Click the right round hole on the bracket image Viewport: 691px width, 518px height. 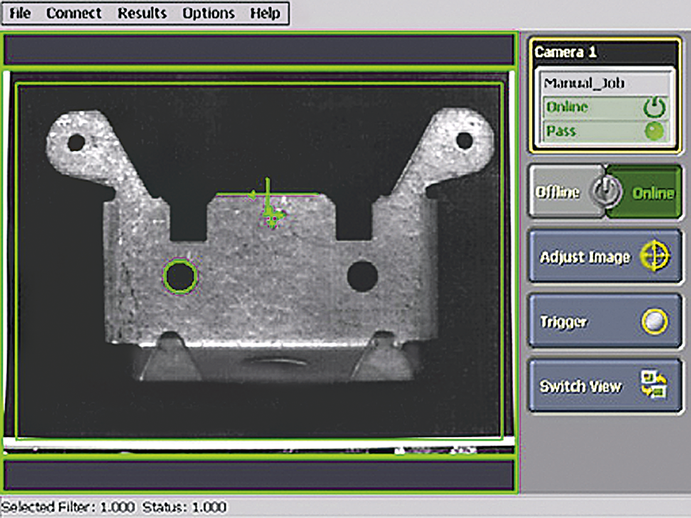361,275
